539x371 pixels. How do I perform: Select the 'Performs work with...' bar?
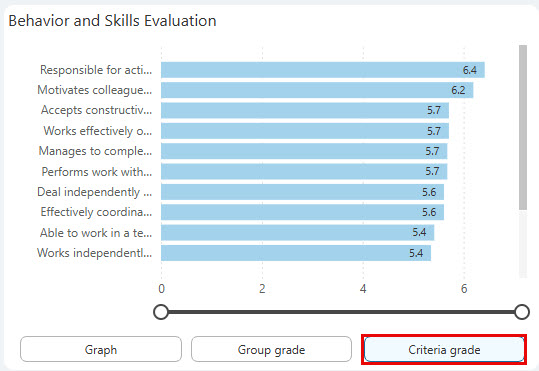(304, 171)
